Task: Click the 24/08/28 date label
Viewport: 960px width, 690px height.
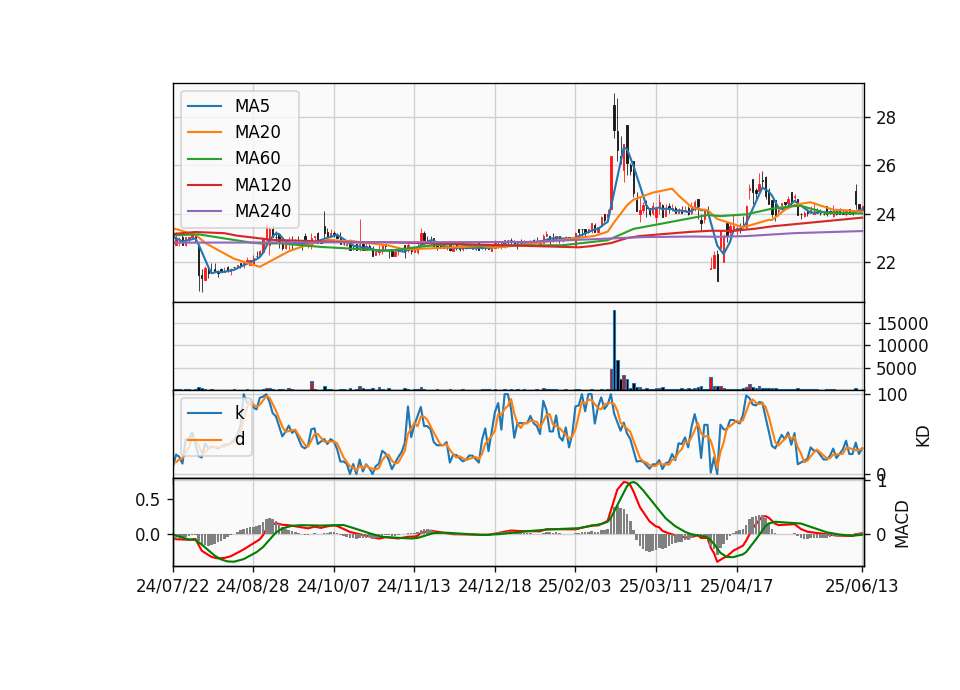Action: pos(253,586)
